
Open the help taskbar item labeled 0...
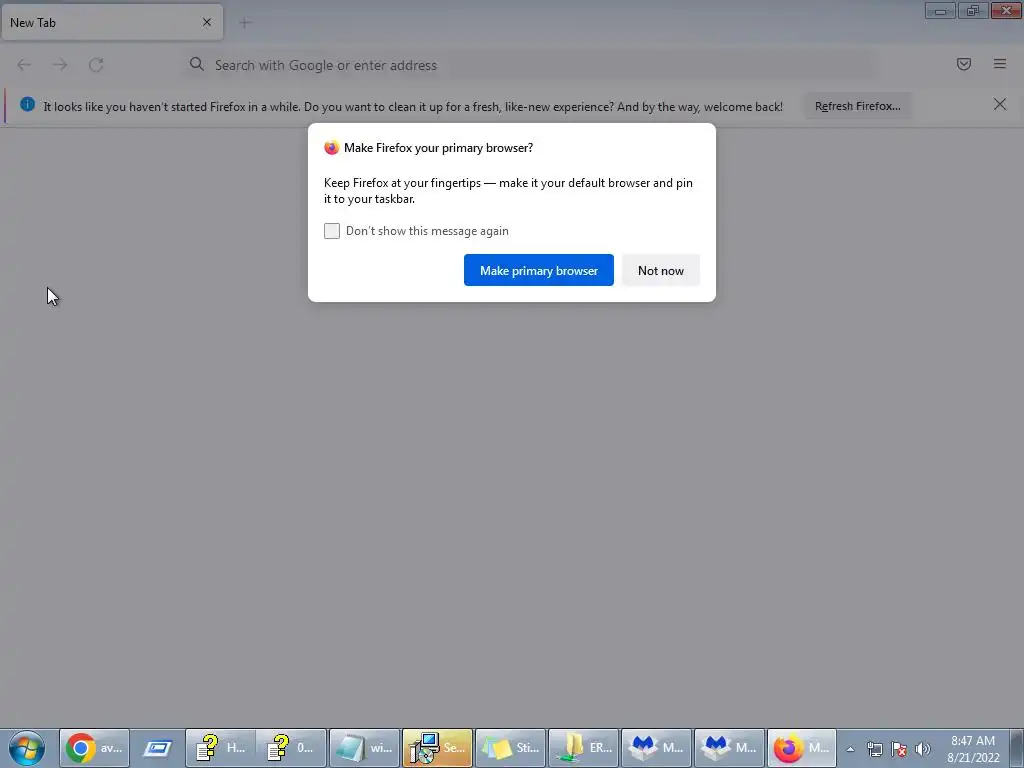[x=291, y=748]
